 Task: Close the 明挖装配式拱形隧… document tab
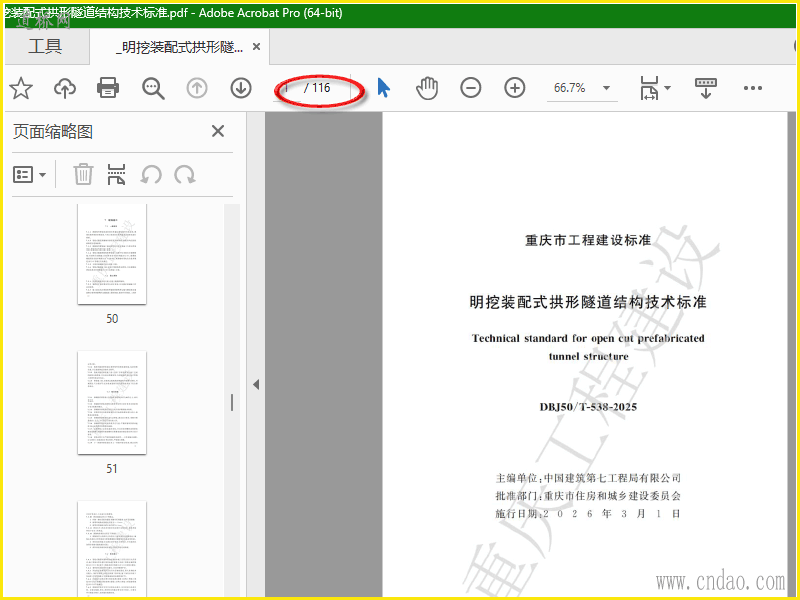point(257,47)
